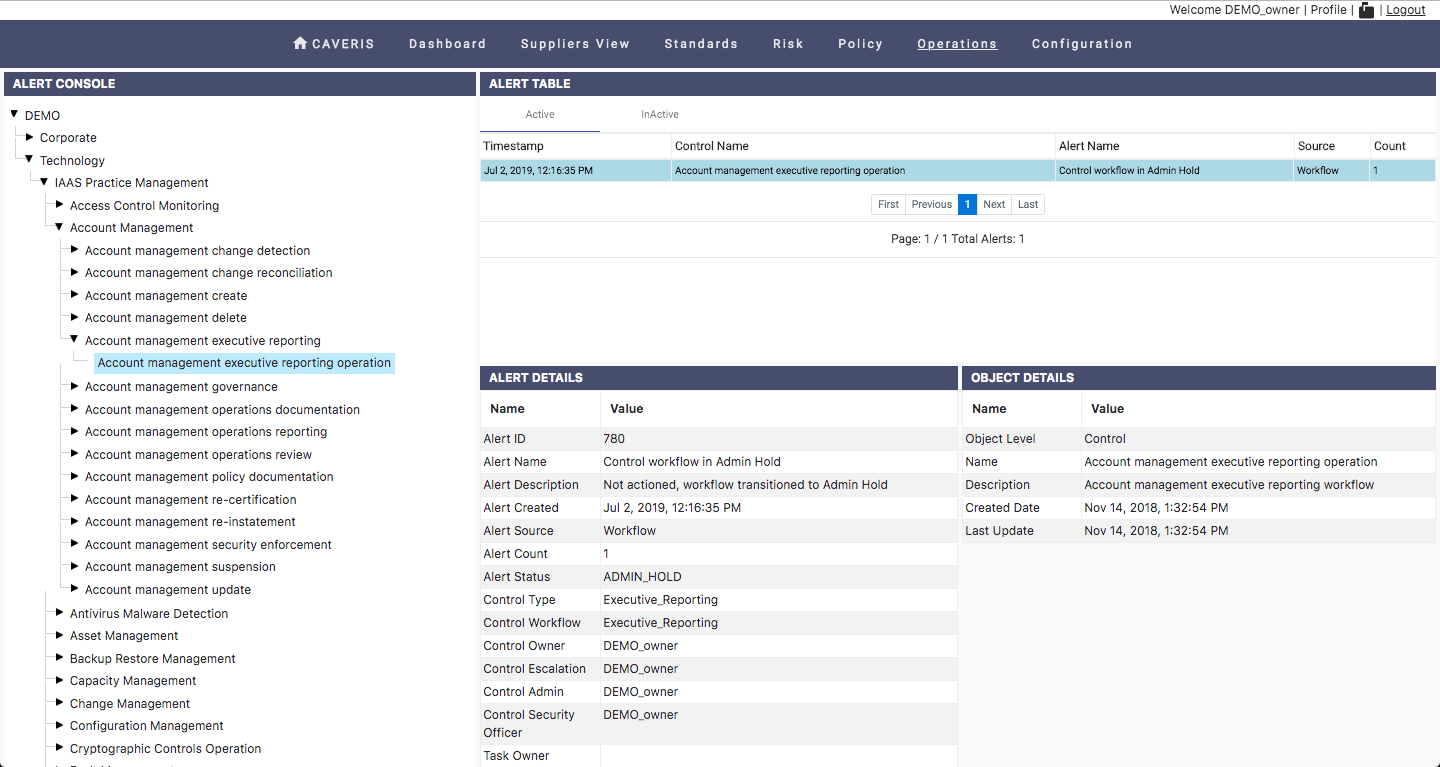Select the Jul 2, 2019 alert row
This screenshot has height=767, width=1440.
click(x=957, y=170)
